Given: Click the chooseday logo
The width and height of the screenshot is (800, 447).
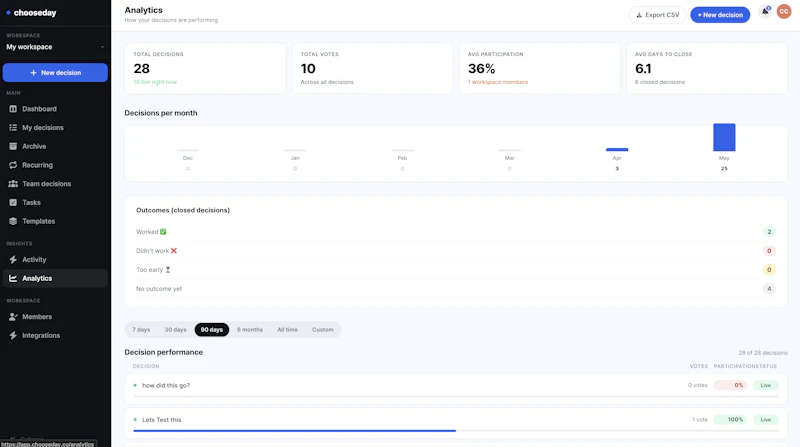Looking at the screenshot, I should click(31, 13).
